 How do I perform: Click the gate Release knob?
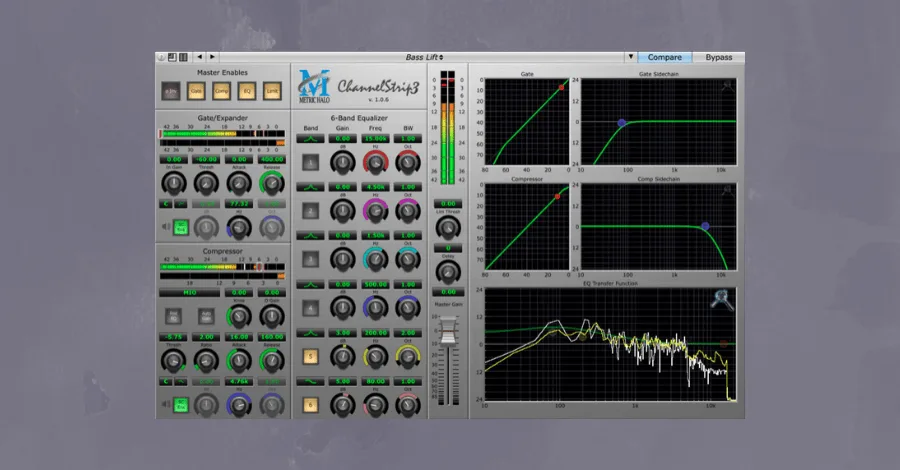(x=272, y=184)
